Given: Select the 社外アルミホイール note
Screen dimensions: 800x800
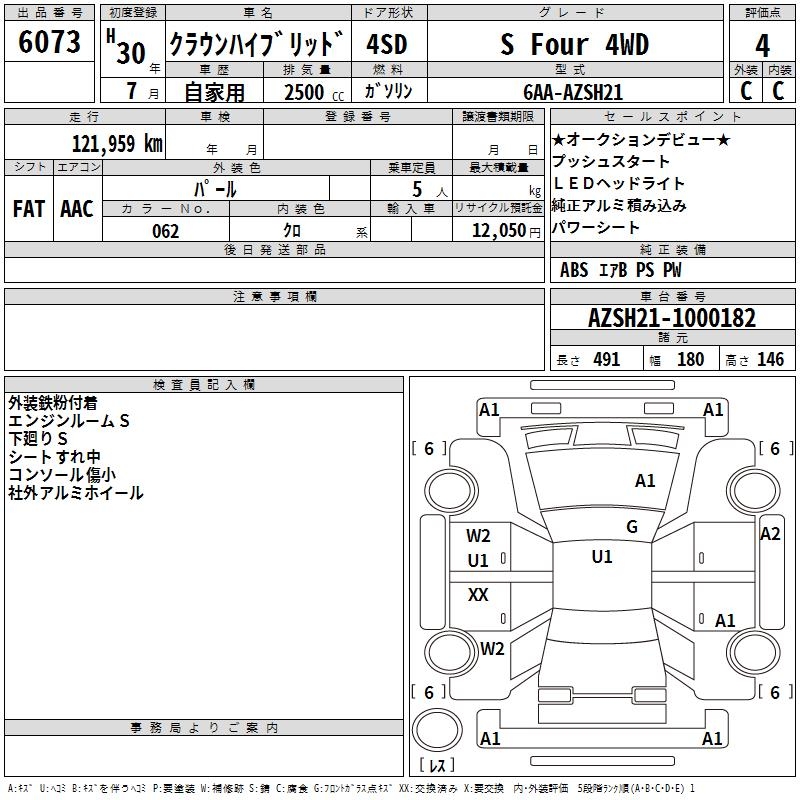Looking at the screenshot, I should coord(75,493).
